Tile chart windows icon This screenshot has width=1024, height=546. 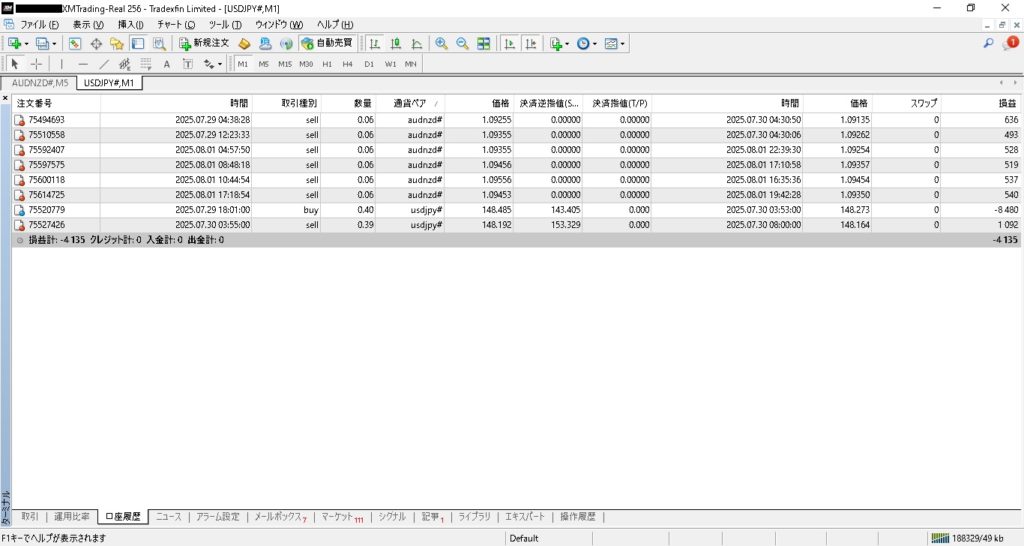click(x=484, y=44)
